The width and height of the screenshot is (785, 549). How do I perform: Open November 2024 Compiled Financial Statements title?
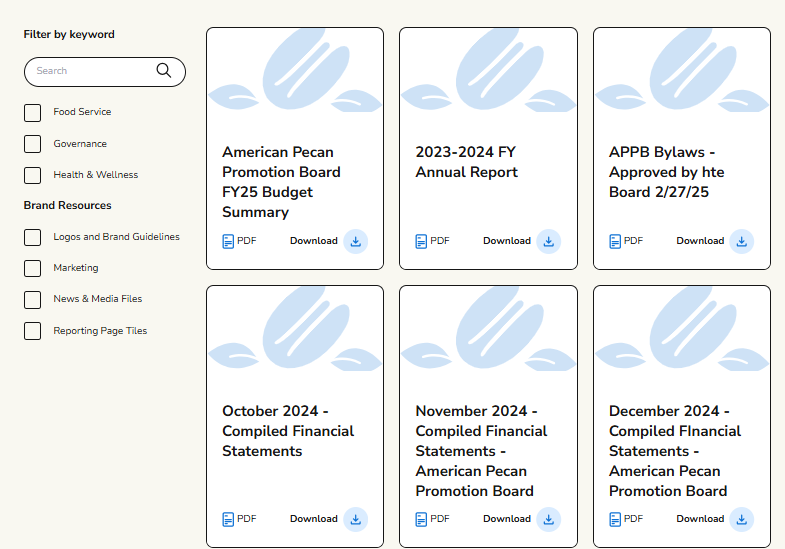pos(481,451)
